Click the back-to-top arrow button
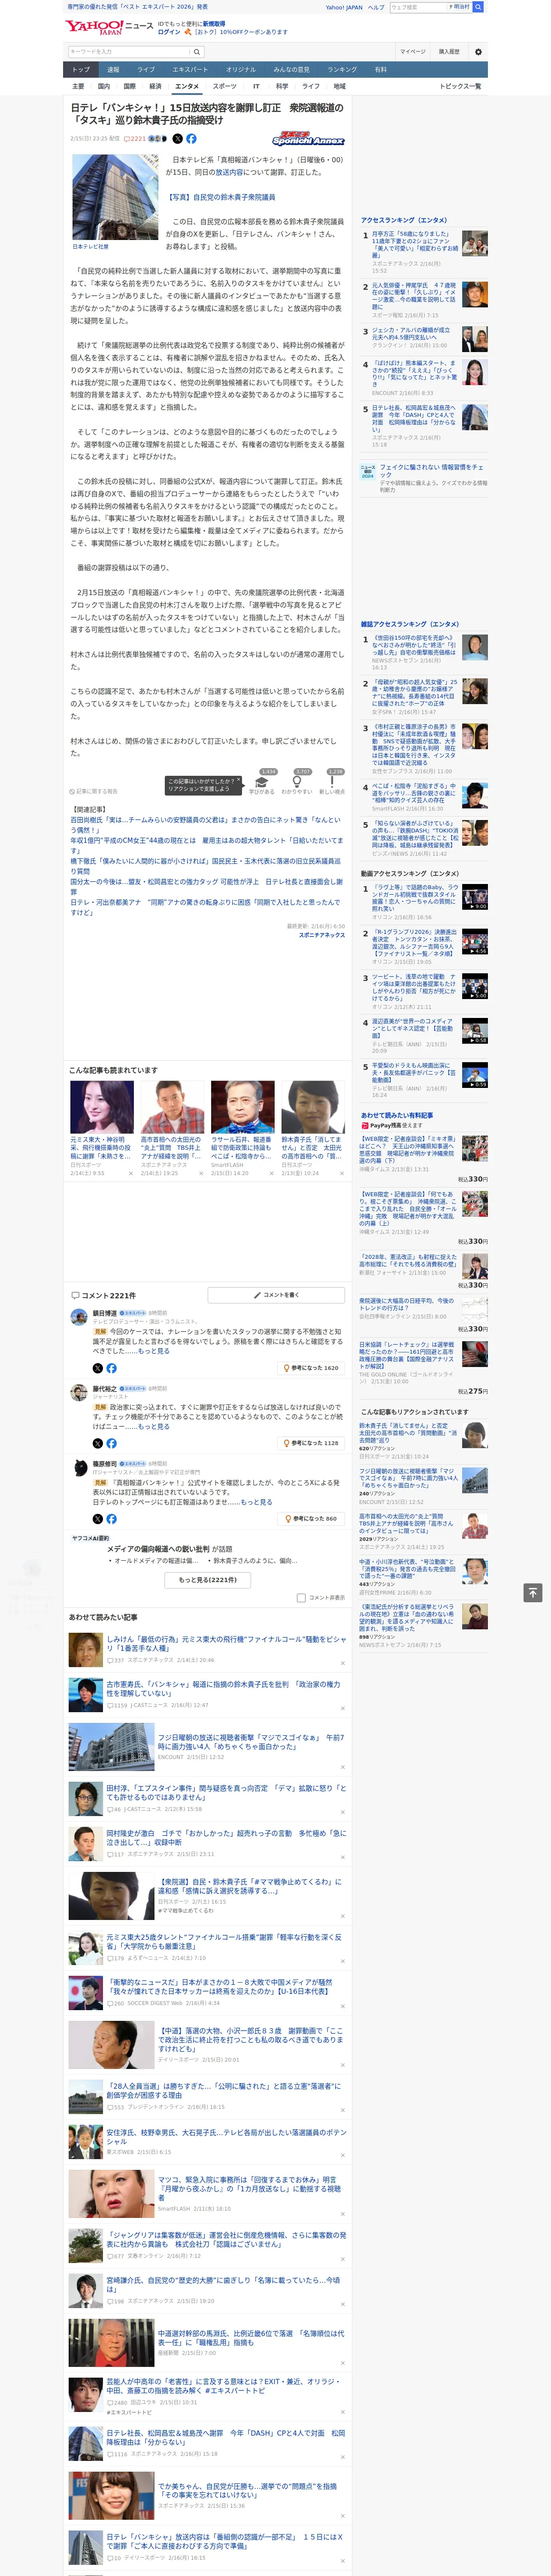Viewport: 551px width, 2576px height. pyautogui.click(x=533, y=1592)
